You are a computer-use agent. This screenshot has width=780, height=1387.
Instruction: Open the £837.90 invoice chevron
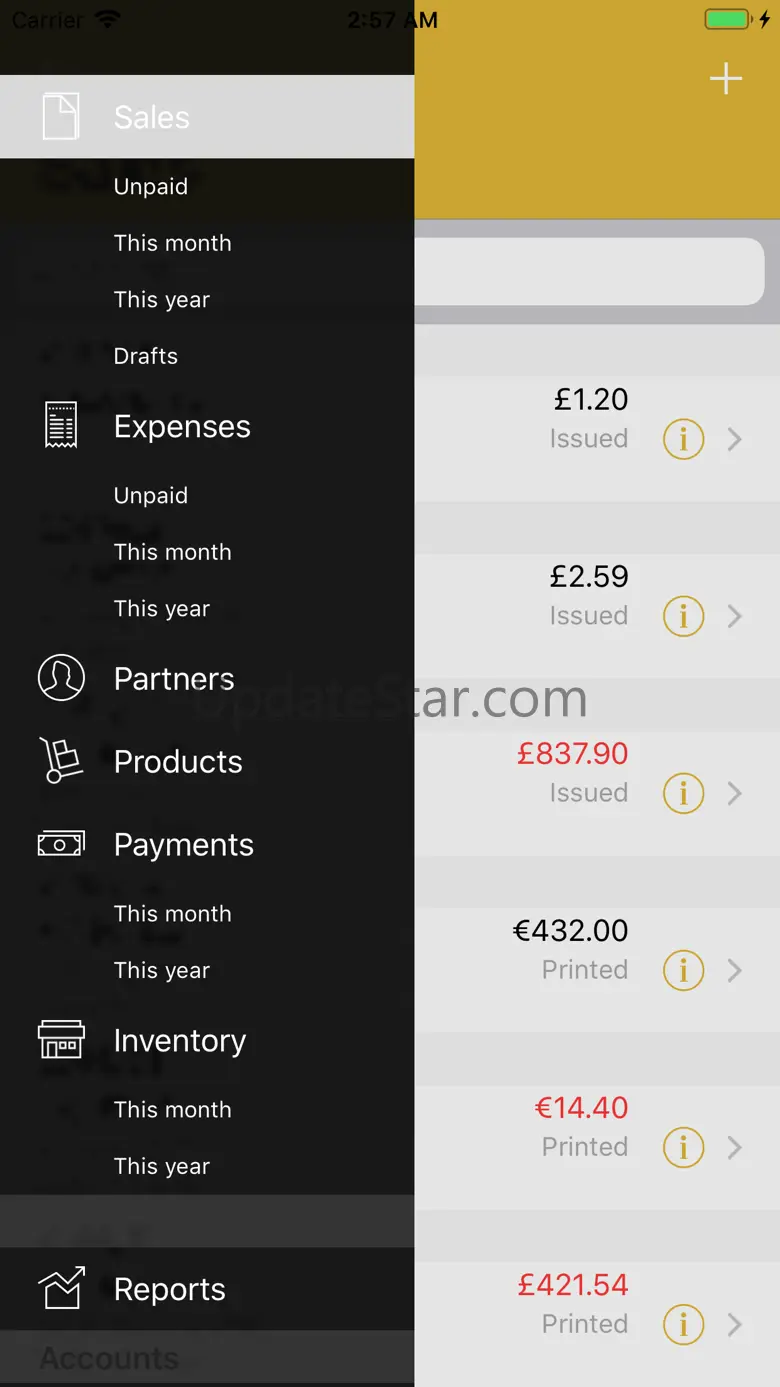735,793
